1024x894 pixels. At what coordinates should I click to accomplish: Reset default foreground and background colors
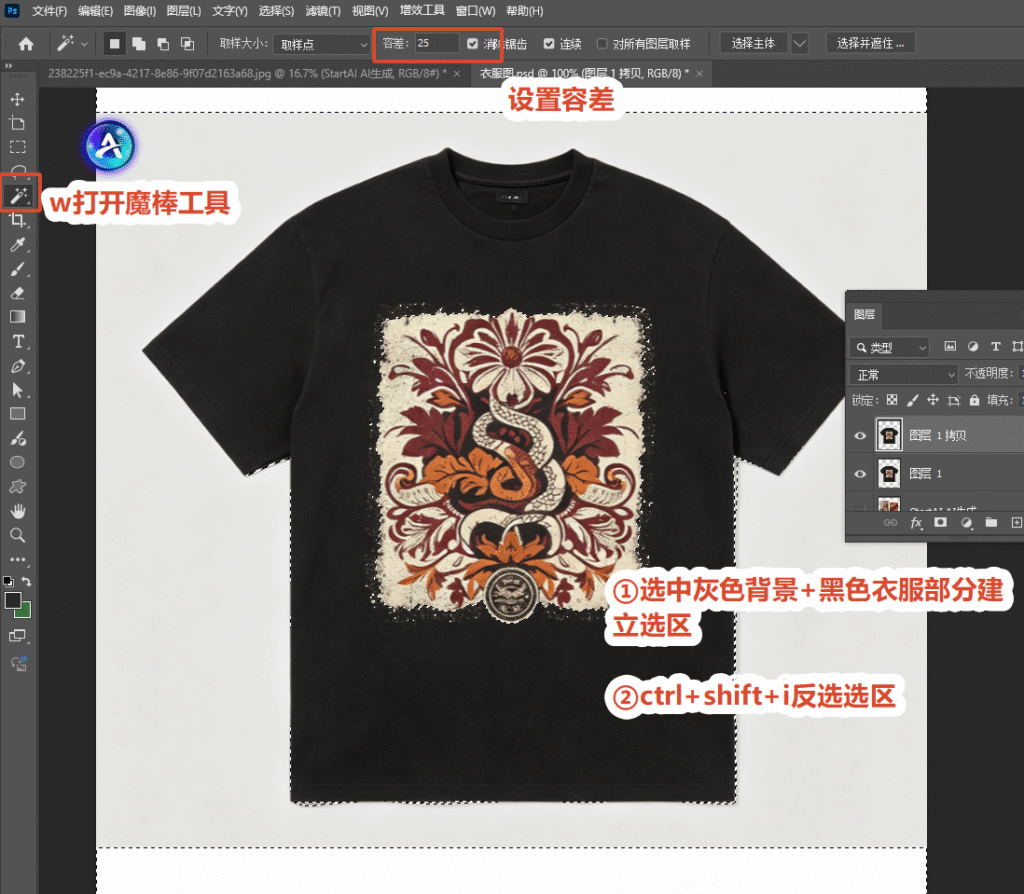click(8, 581)
